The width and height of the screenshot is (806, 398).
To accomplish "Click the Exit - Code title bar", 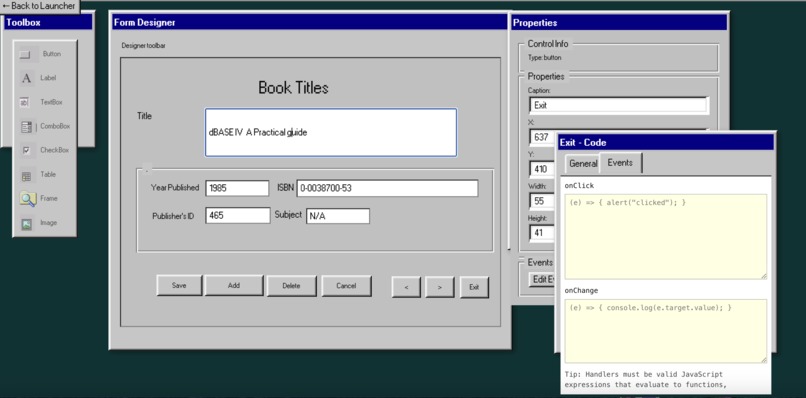I will tap(666, 142).
